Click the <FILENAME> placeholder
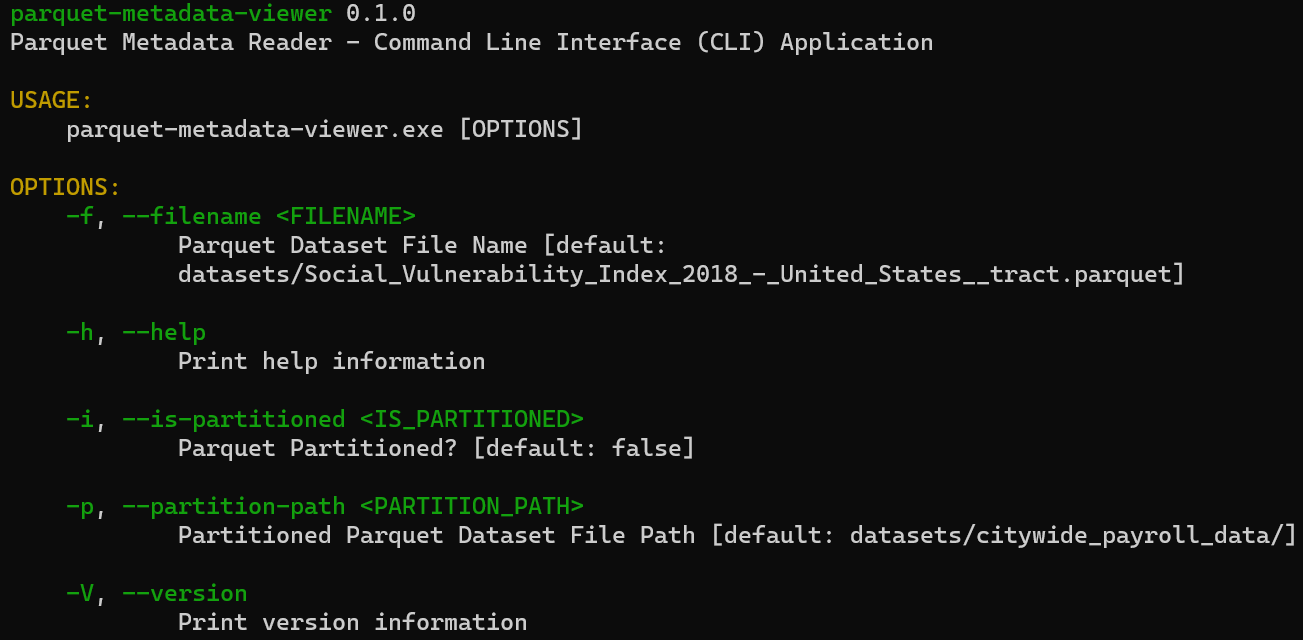This screenshot has height=640, width=1303. pyautogui.click(x=345, y=216)
